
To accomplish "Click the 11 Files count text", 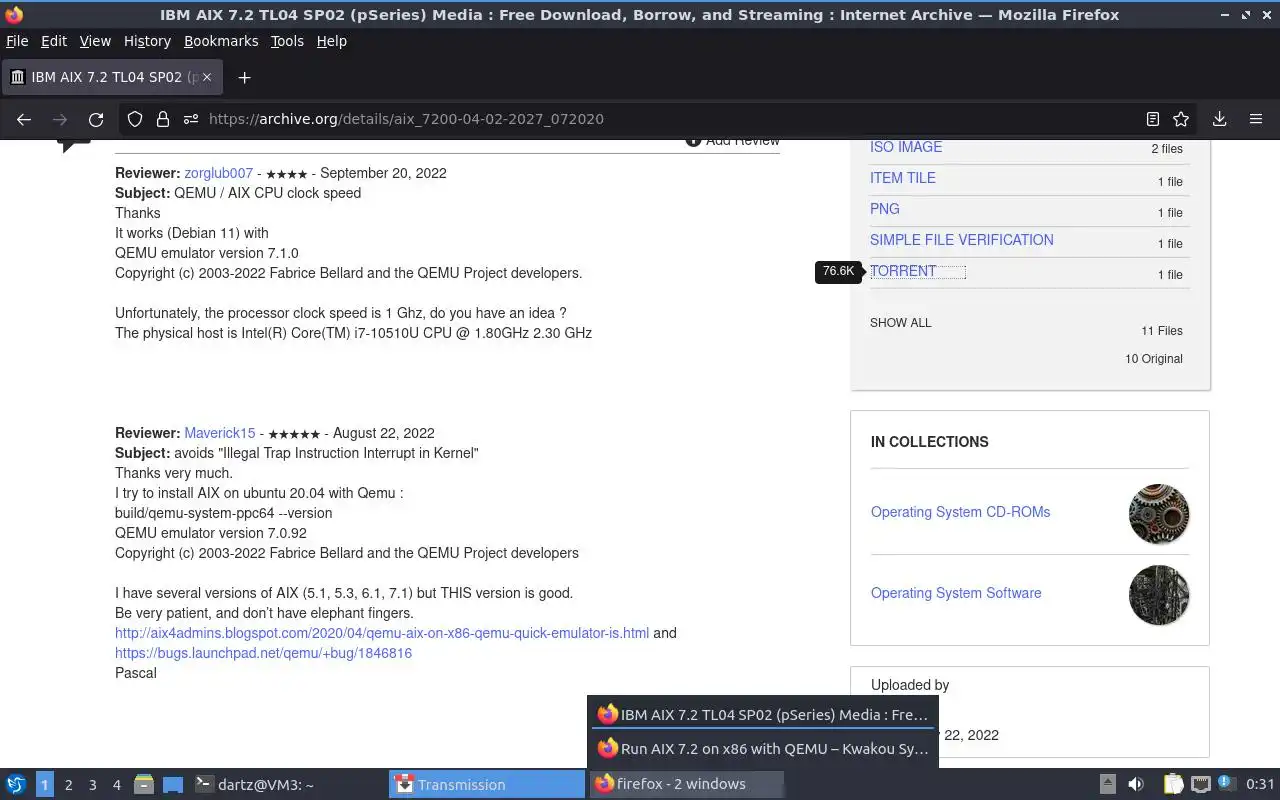I will click(x=1162, y=331).
